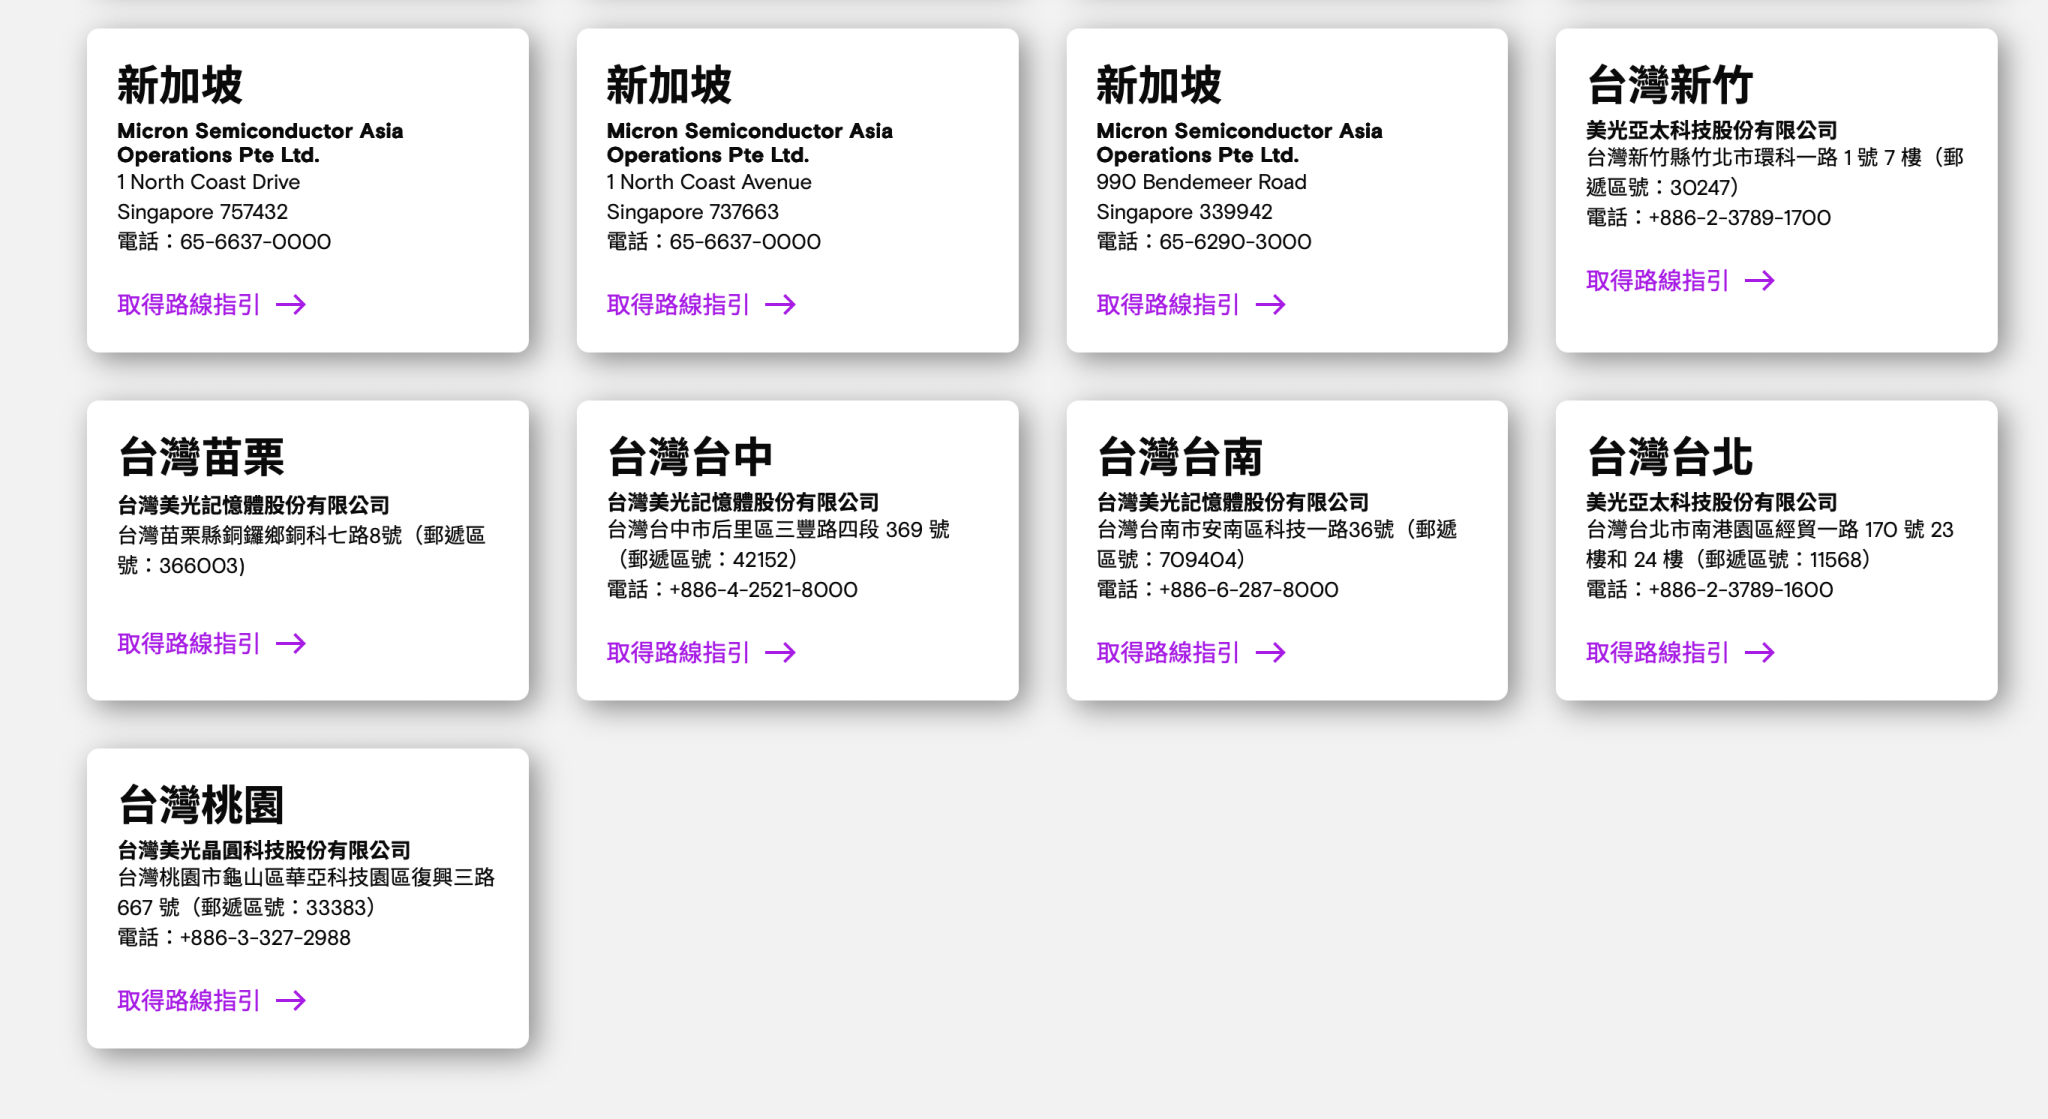Click arrow icon in North Coast Avenue card
The width and height of the screenshot is (2048, 1119).
(781, 304)
